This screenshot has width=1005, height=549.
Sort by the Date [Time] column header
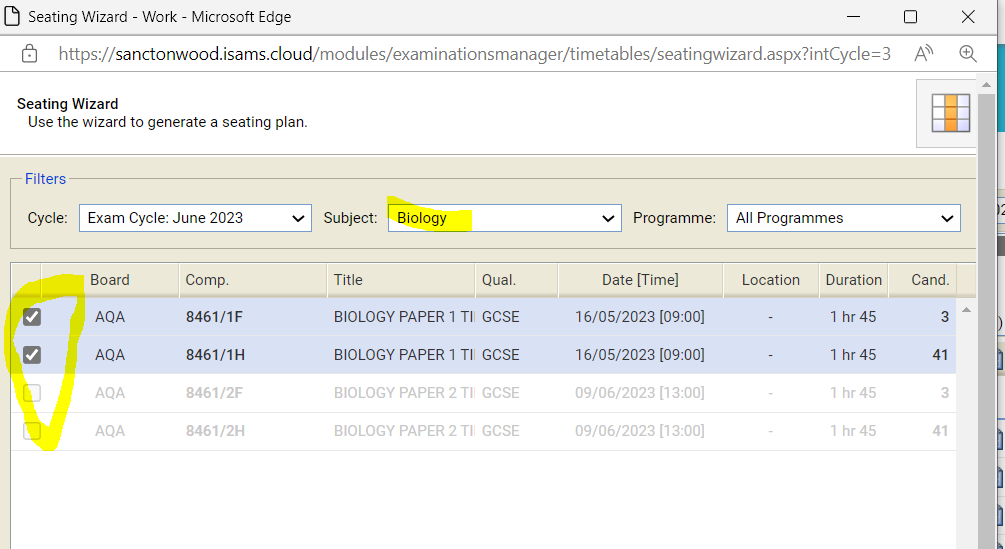click(x=640, y=280)
